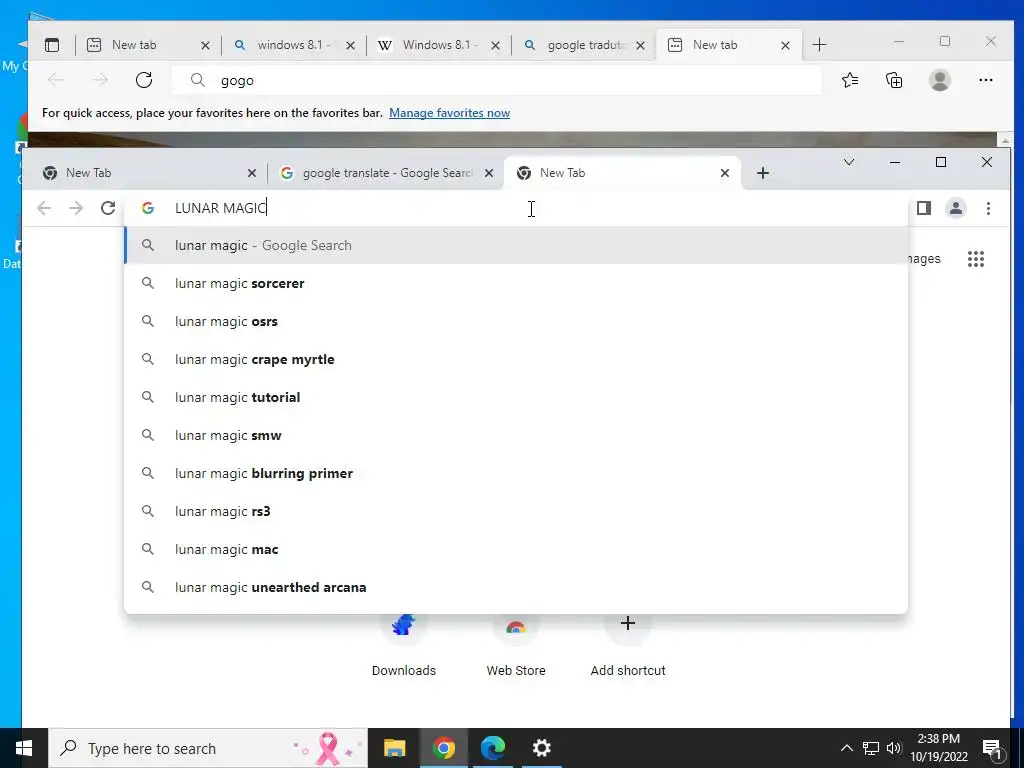The height and width of the screenshot is (768, 1024).
Task: Close Edge Wikipedia Windows 8.1 tab
Action: (495, 45)
